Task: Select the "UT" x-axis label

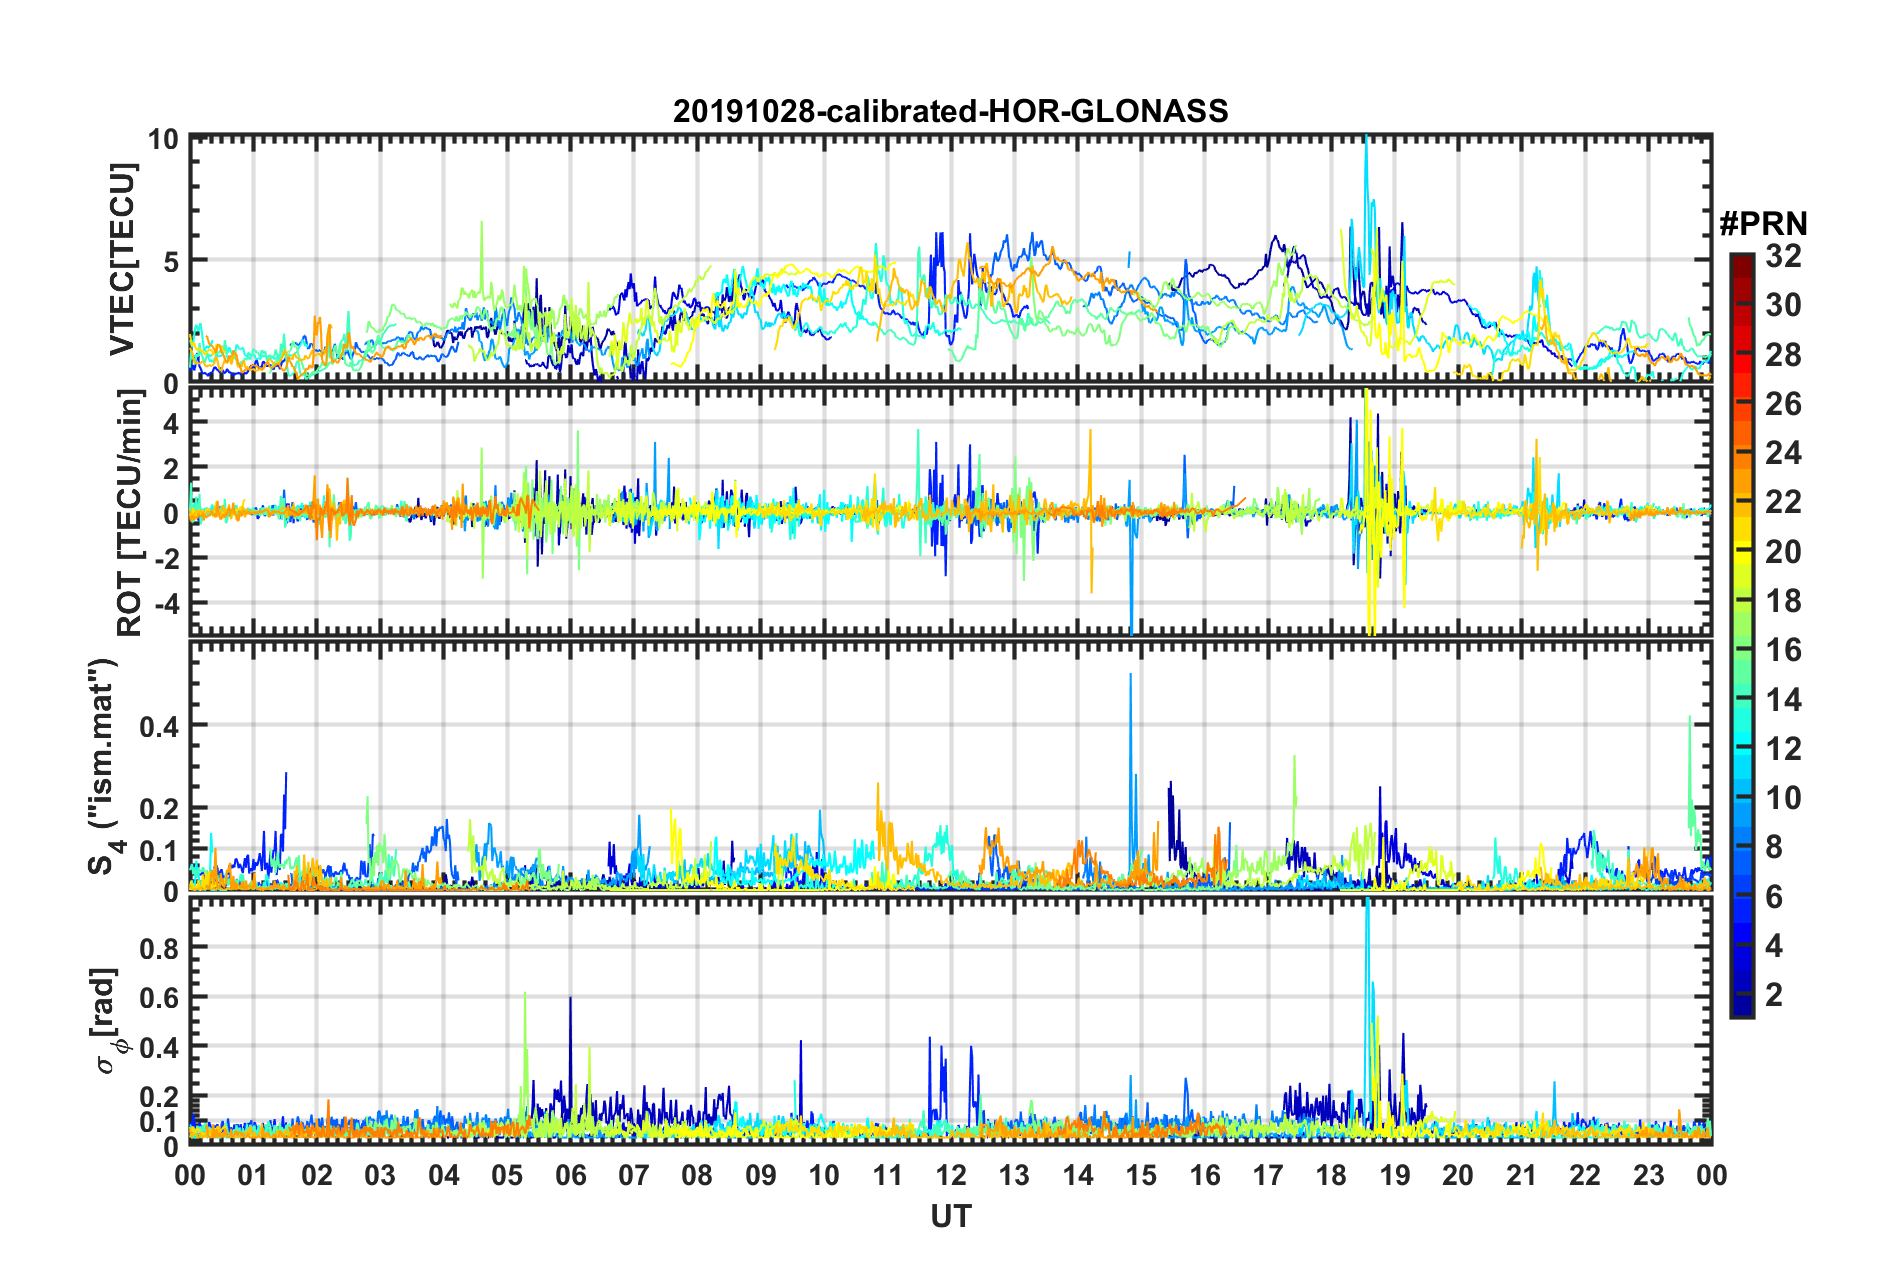Action: tap(951, 1216)
